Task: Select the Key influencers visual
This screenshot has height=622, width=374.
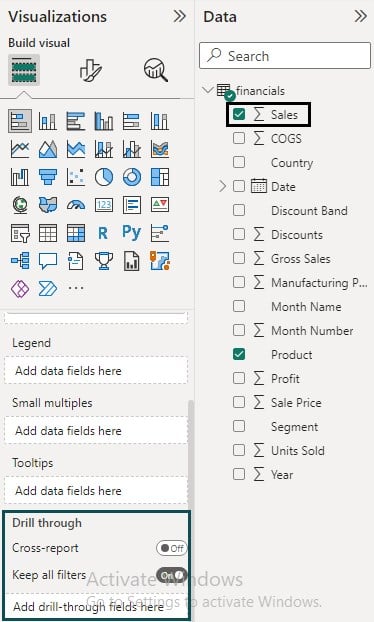Action: click(x=160, y=233)
